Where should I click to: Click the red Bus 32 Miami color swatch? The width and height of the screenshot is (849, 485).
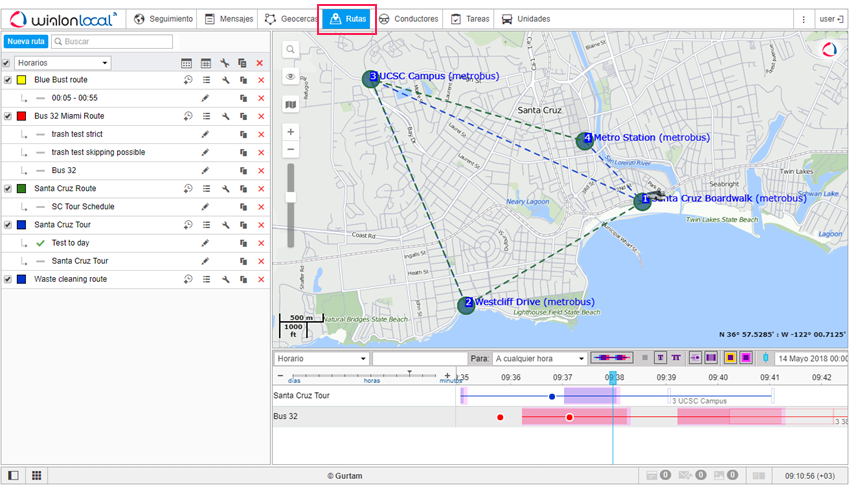(x=21, y=116)
